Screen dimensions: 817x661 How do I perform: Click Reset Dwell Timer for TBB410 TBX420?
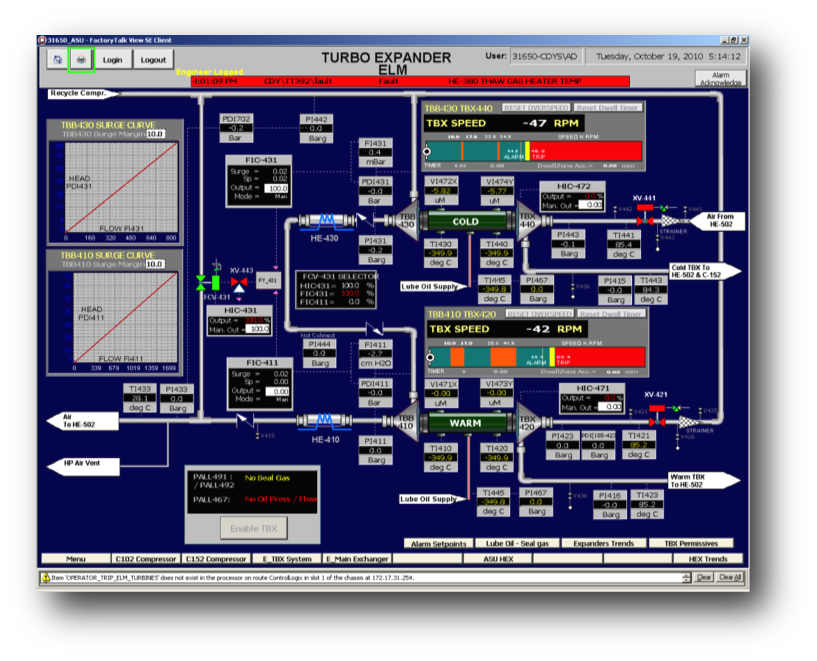coord(611,314)
